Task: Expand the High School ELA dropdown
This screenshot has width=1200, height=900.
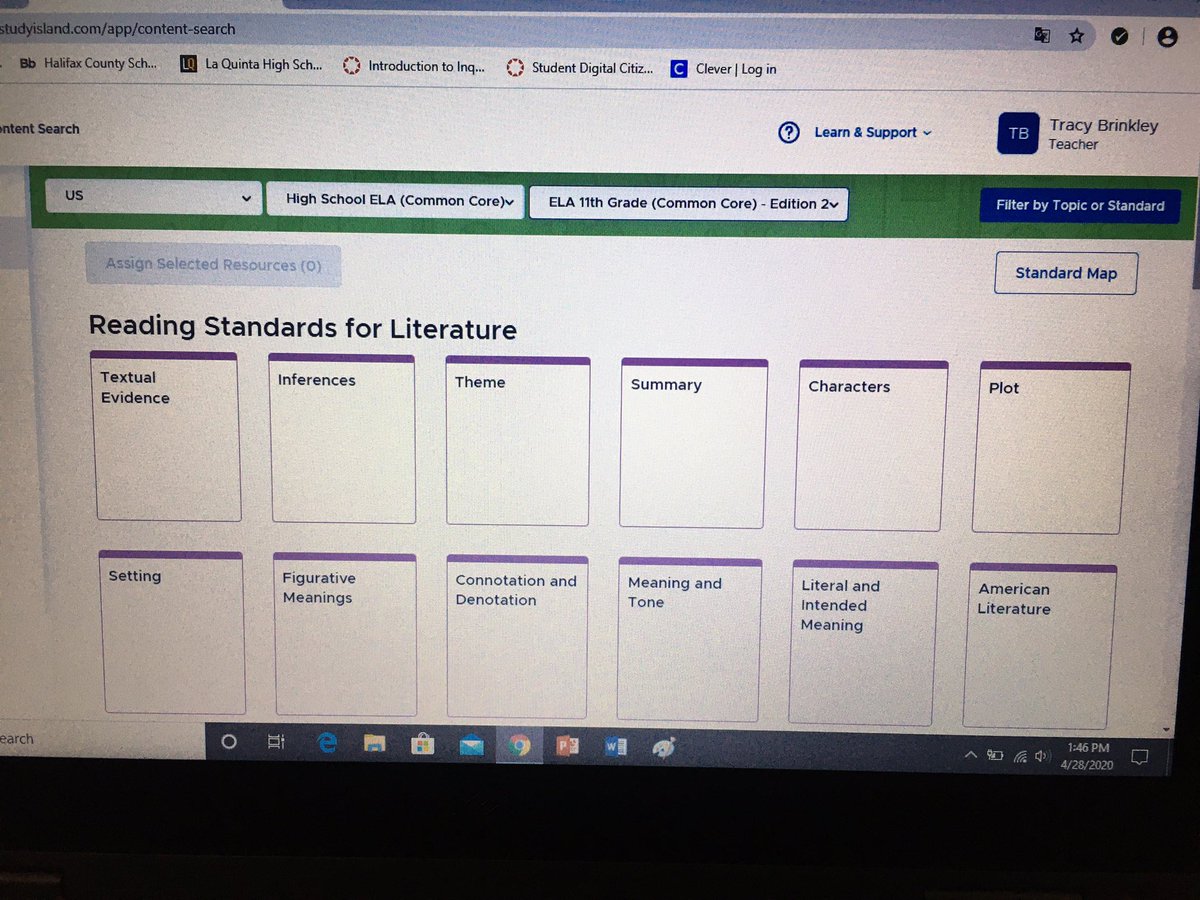Action: click(x=395, y=201)
